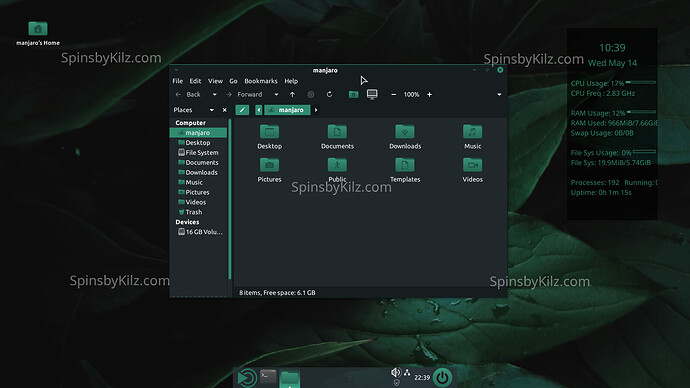Open the Bookmarks menu
The image size is (690, 388).
coord(261,81)
